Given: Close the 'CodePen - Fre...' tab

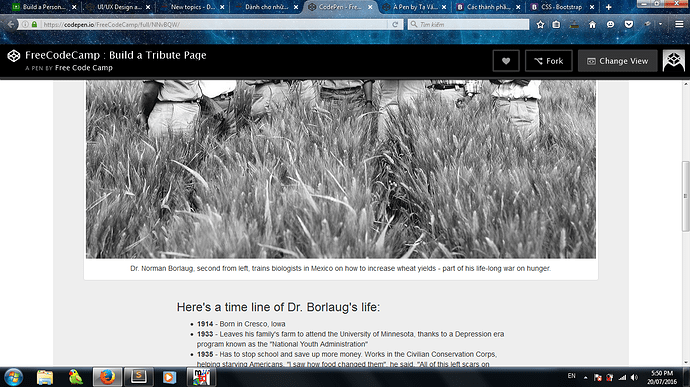Looking at the screenshot, I should tap(370, 7).
